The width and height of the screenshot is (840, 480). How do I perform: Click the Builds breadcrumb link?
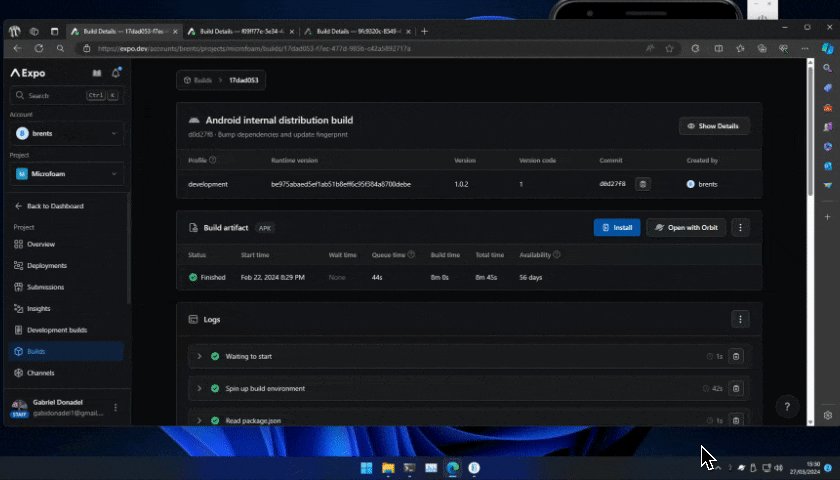point(198,80)
